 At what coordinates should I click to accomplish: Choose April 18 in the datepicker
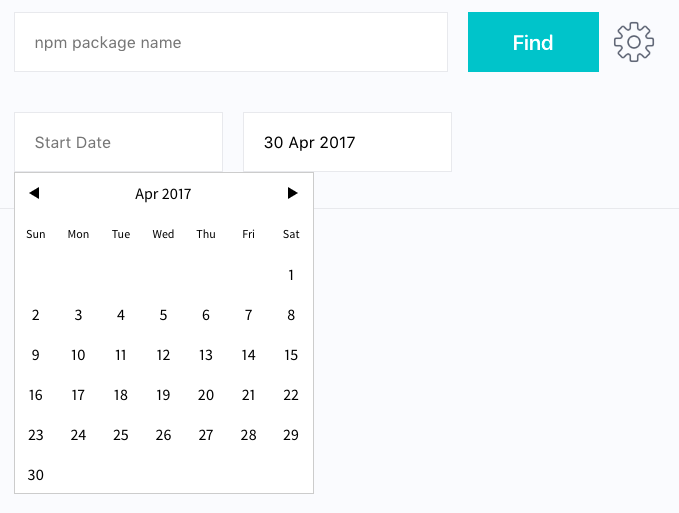tap(121, 395)
